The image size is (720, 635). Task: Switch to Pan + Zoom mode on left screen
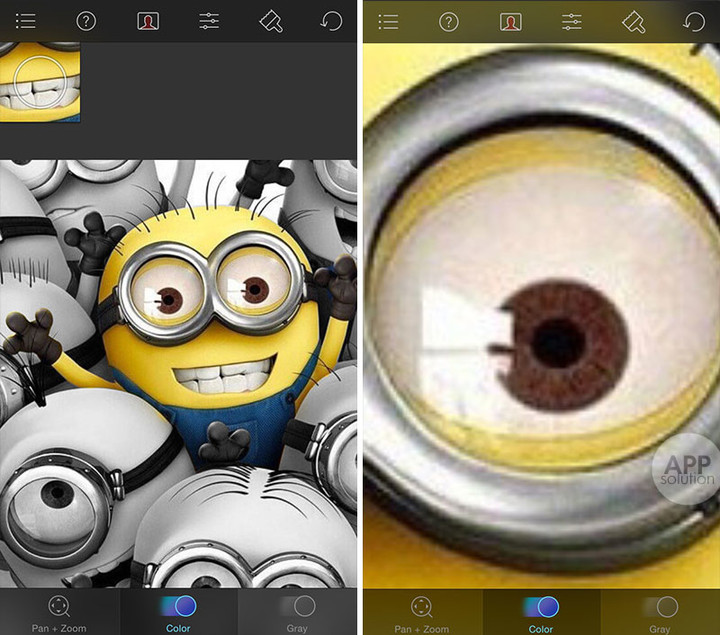click(59, 612)
